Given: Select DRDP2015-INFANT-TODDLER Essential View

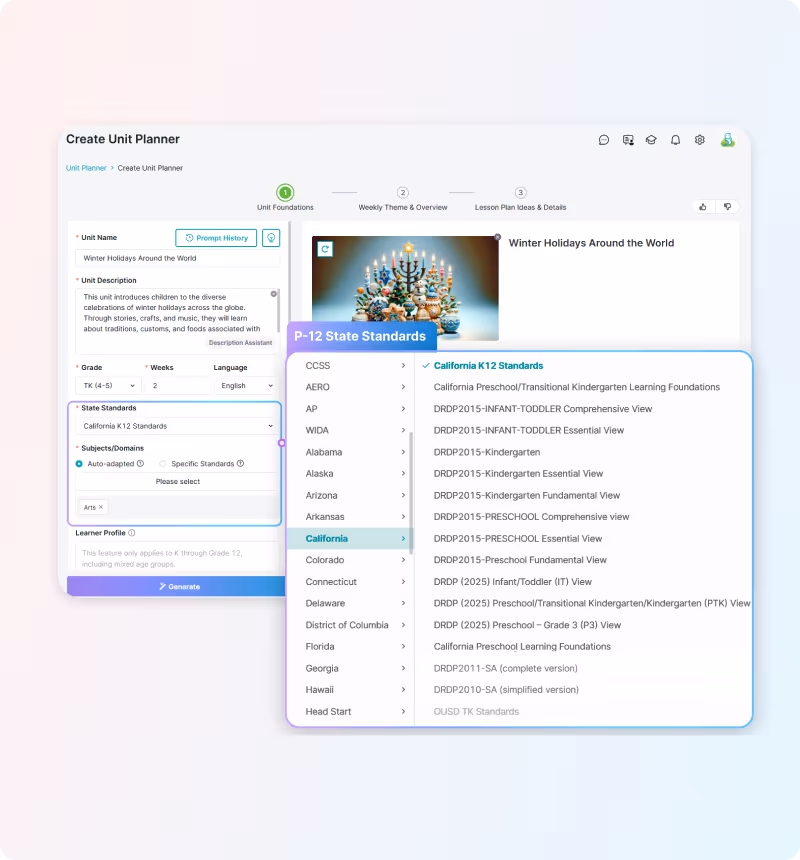Looking at the screenshot, I should 529,431.
